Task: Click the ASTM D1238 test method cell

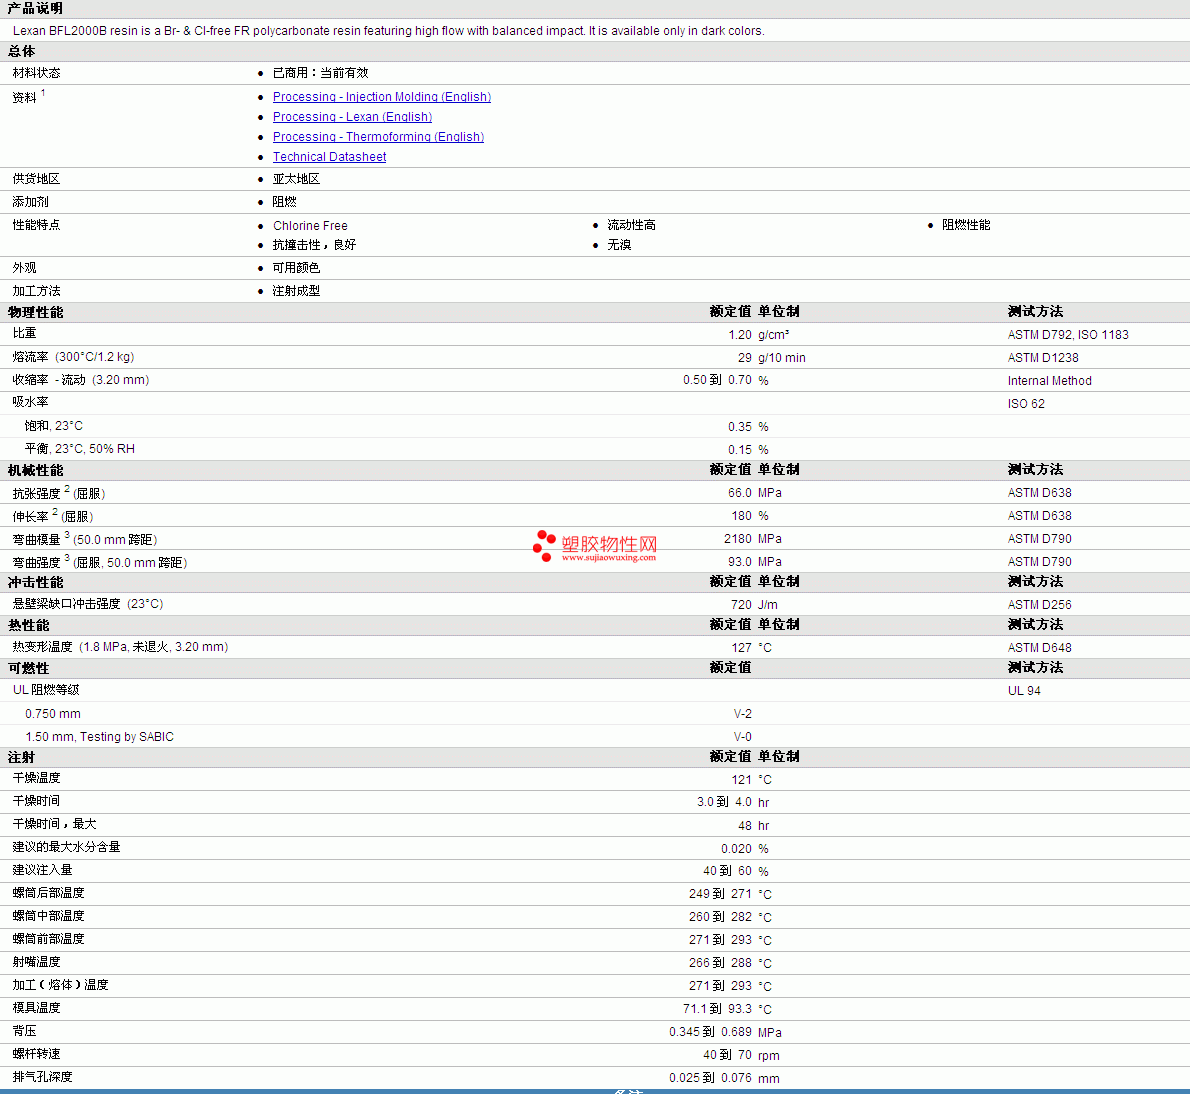Action: click(1043, 358)
